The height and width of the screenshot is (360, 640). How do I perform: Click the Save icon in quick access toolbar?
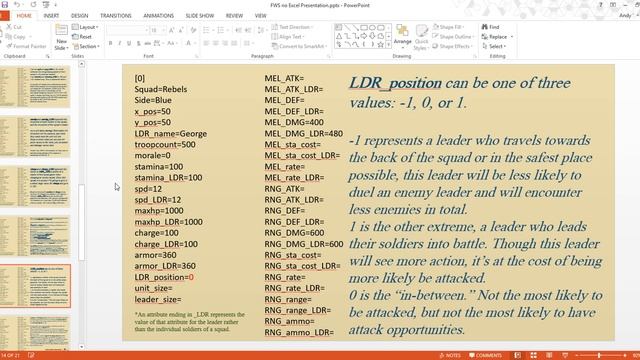(x=5, y=5)
